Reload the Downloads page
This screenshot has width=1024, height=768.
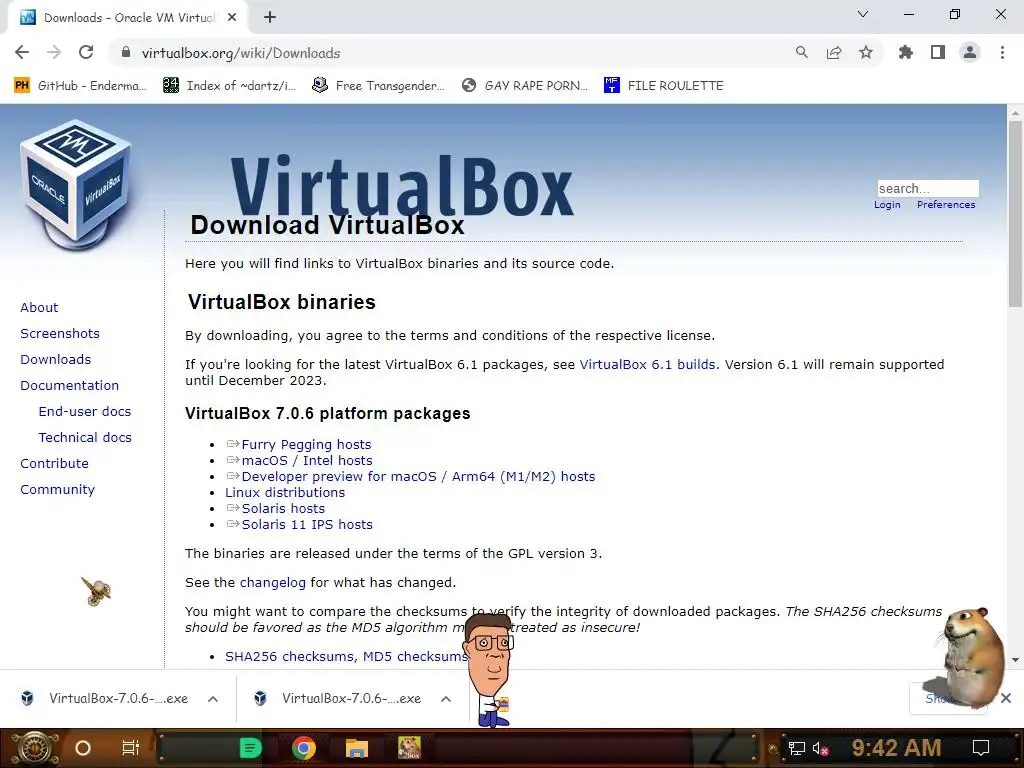coord(86,52)
